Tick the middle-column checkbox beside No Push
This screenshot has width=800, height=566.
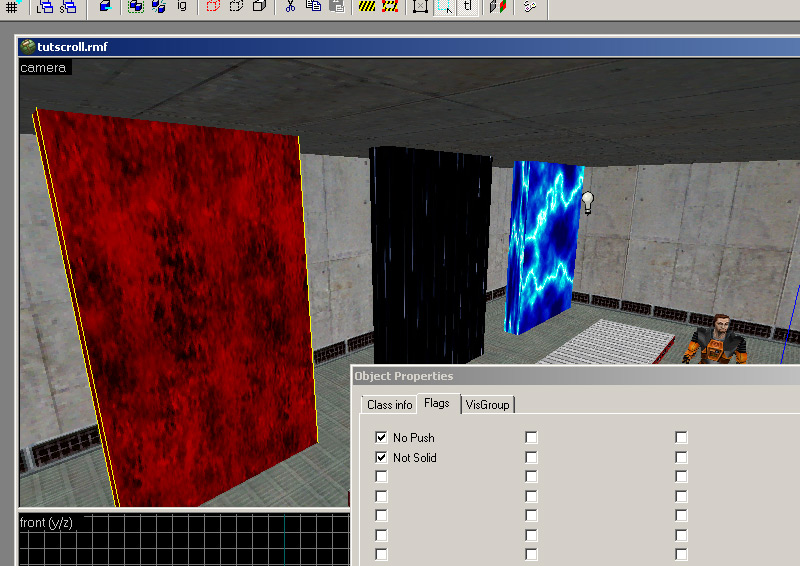(x=531, y=437)
